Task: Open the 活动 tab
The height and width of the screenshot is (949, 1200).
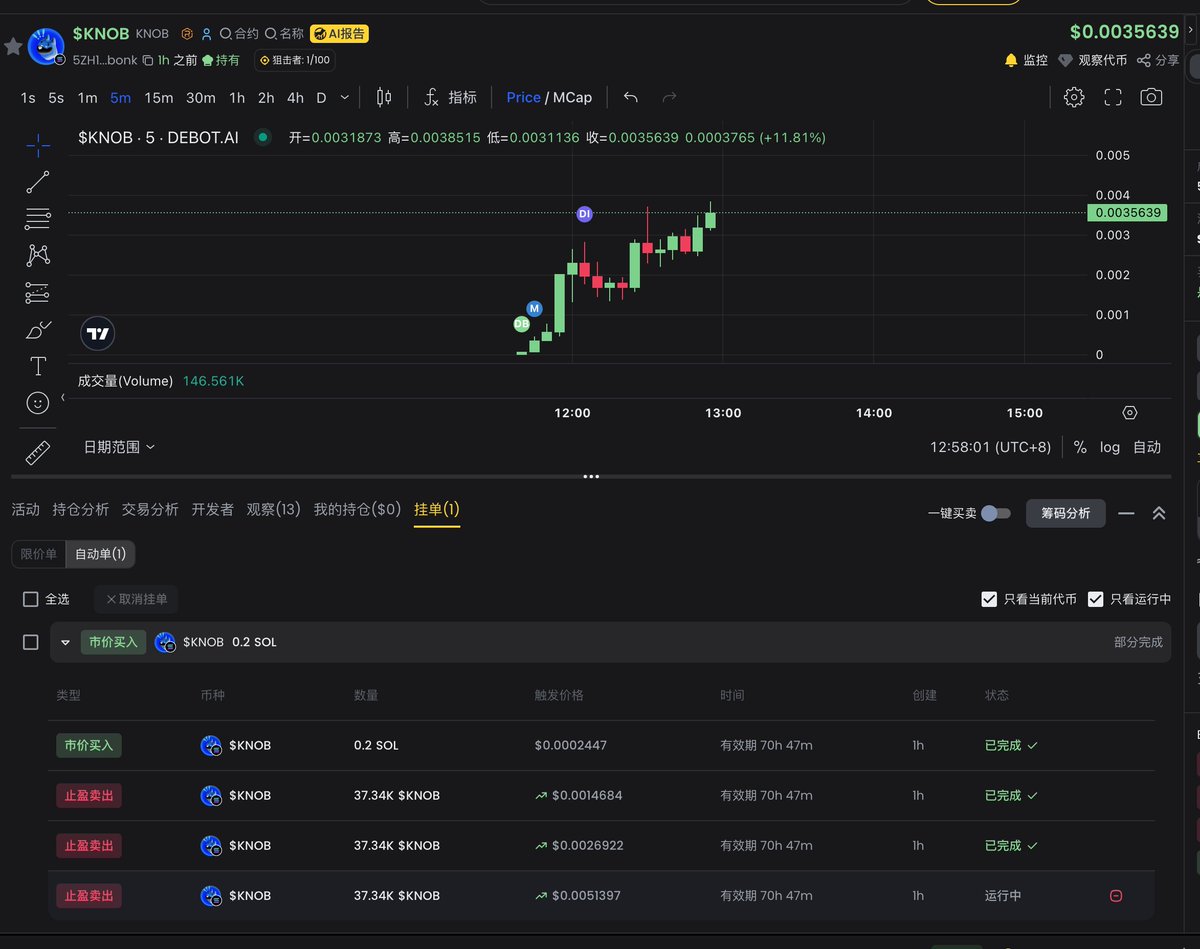Action: pyautogui.click(x=26, y=509)
